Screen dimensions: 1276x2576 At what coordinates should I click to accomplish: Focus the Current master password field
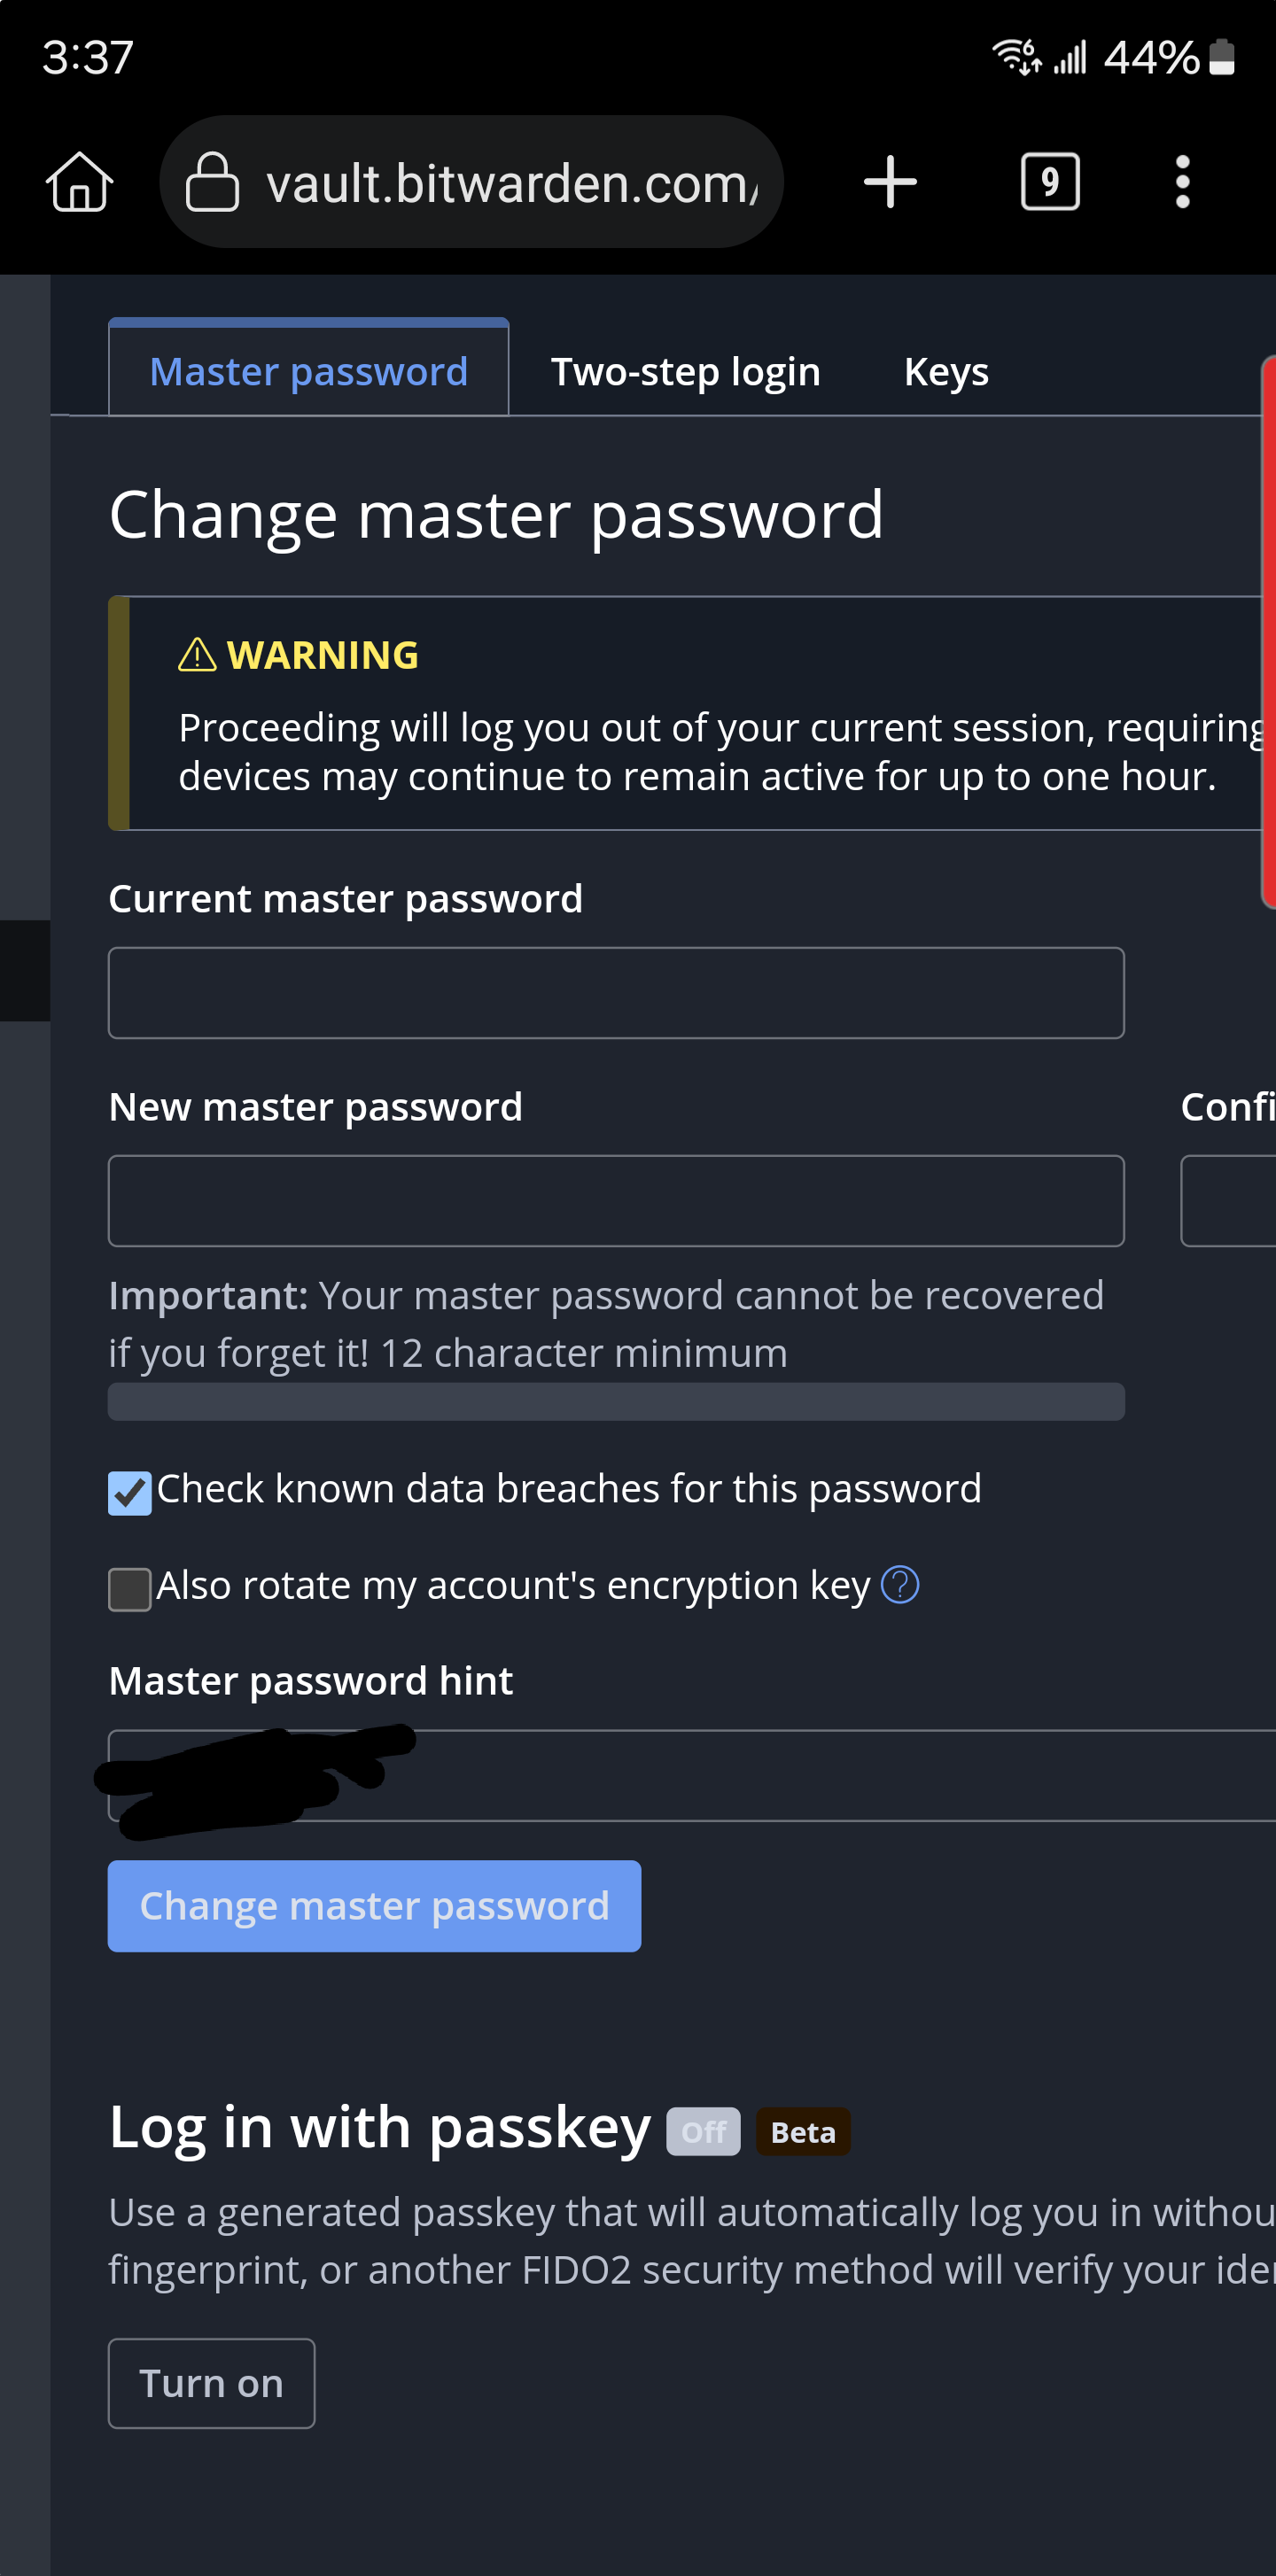coord(616,993)
